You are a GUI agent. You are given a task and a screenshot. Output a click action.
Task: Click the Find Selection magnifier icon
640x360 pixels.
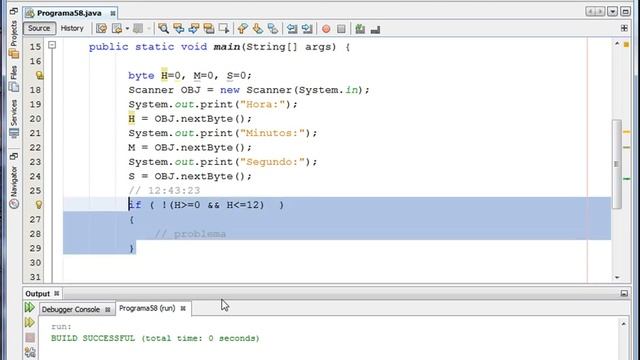[164, 29]
